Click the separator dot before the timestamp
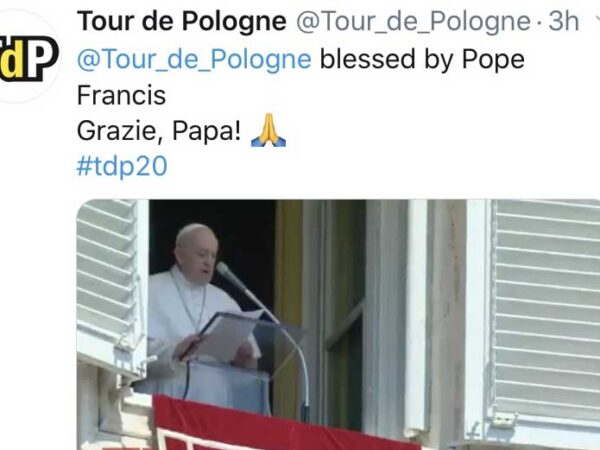 click(539, 23)
